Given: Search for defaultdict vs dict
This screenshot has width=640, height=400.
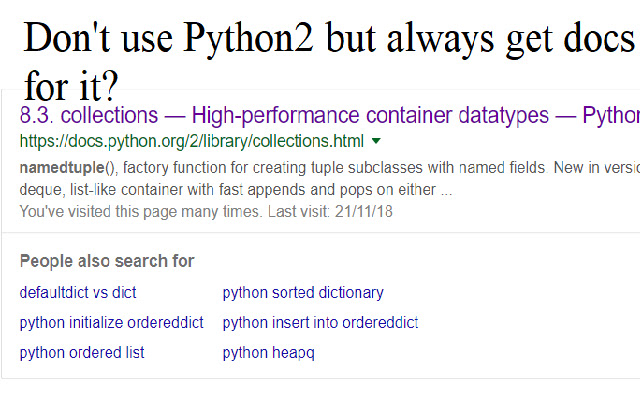Looking at the screenshot, I should click(78, 293).
